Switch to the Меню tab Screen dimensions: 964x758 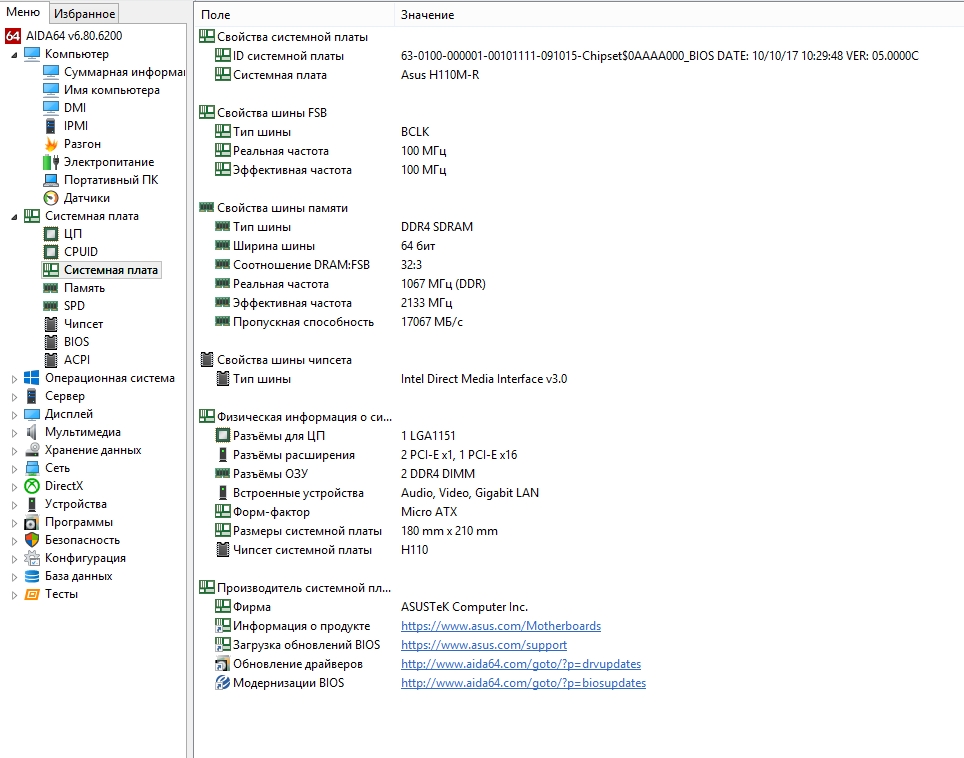[x=23, y=12]
